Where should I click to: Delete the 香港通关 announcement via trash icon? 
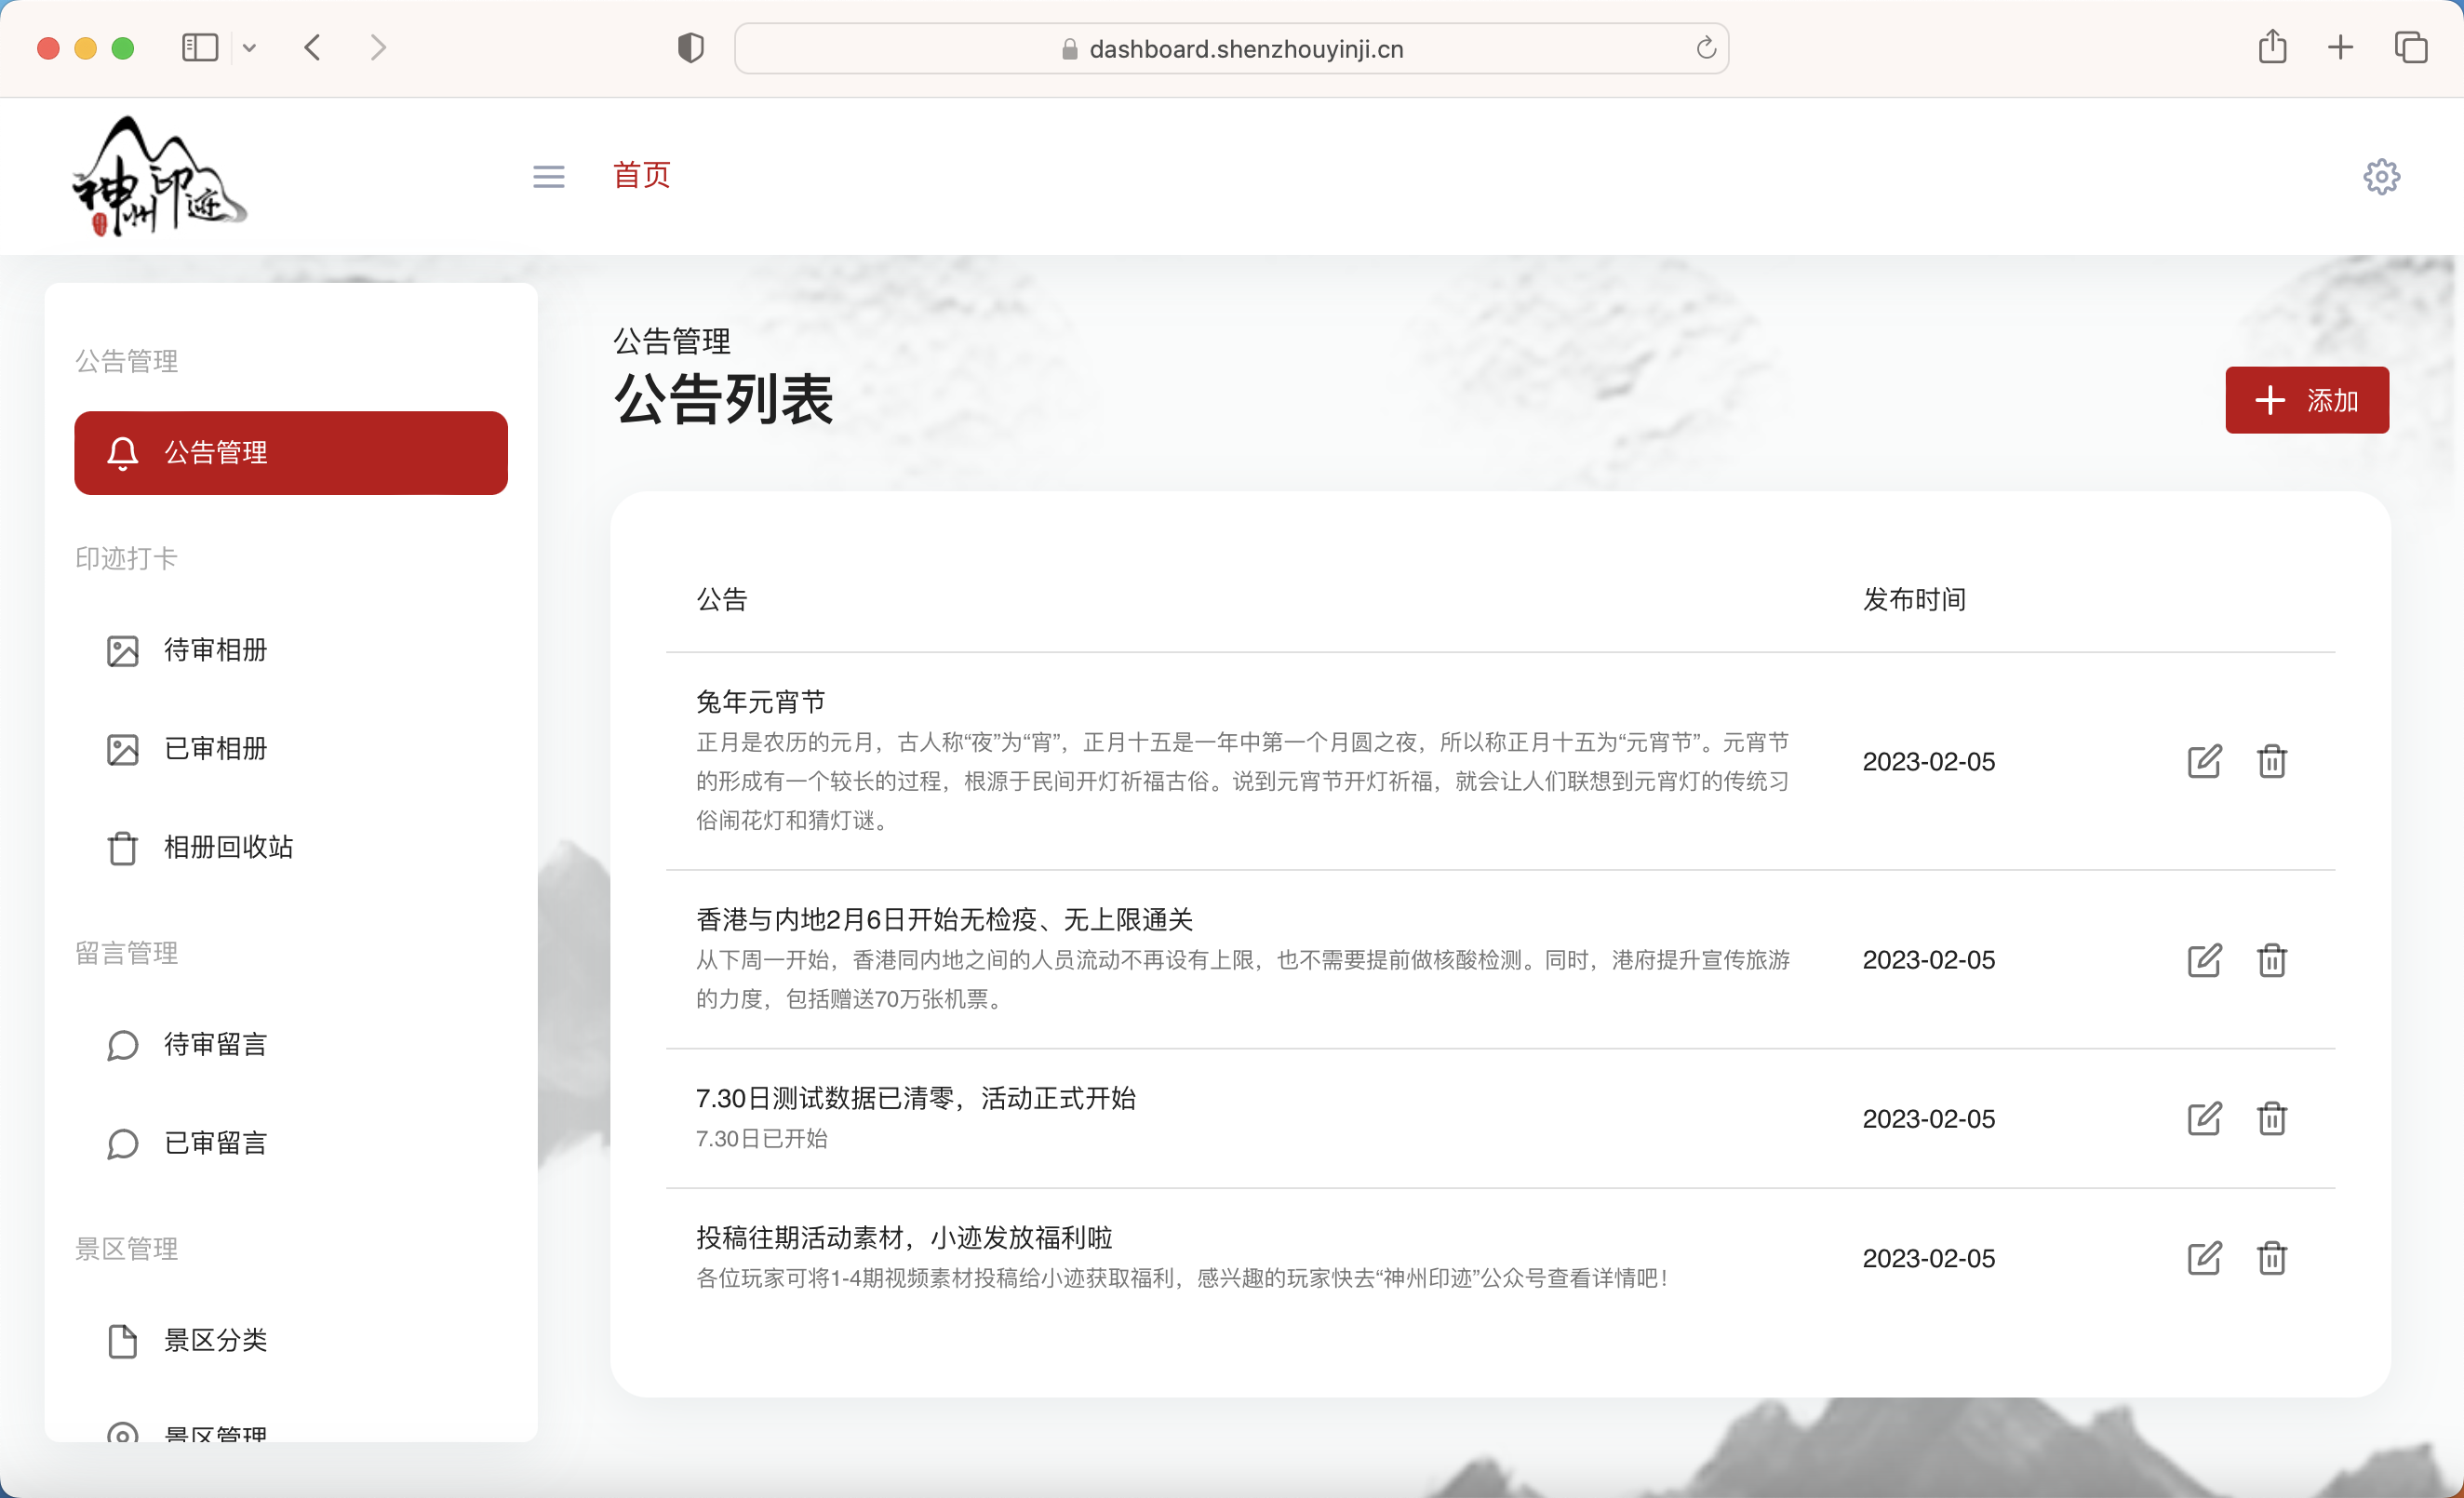pos(2272,960)
